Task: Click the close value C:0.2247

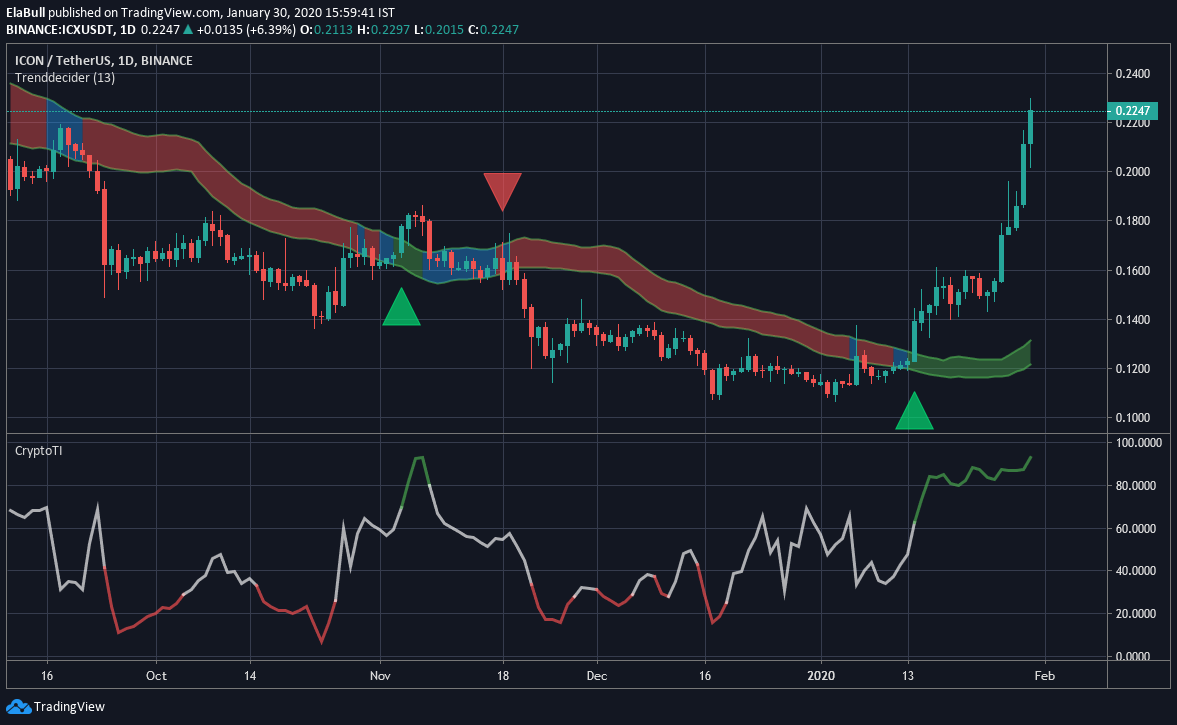Action: [493, 30]
